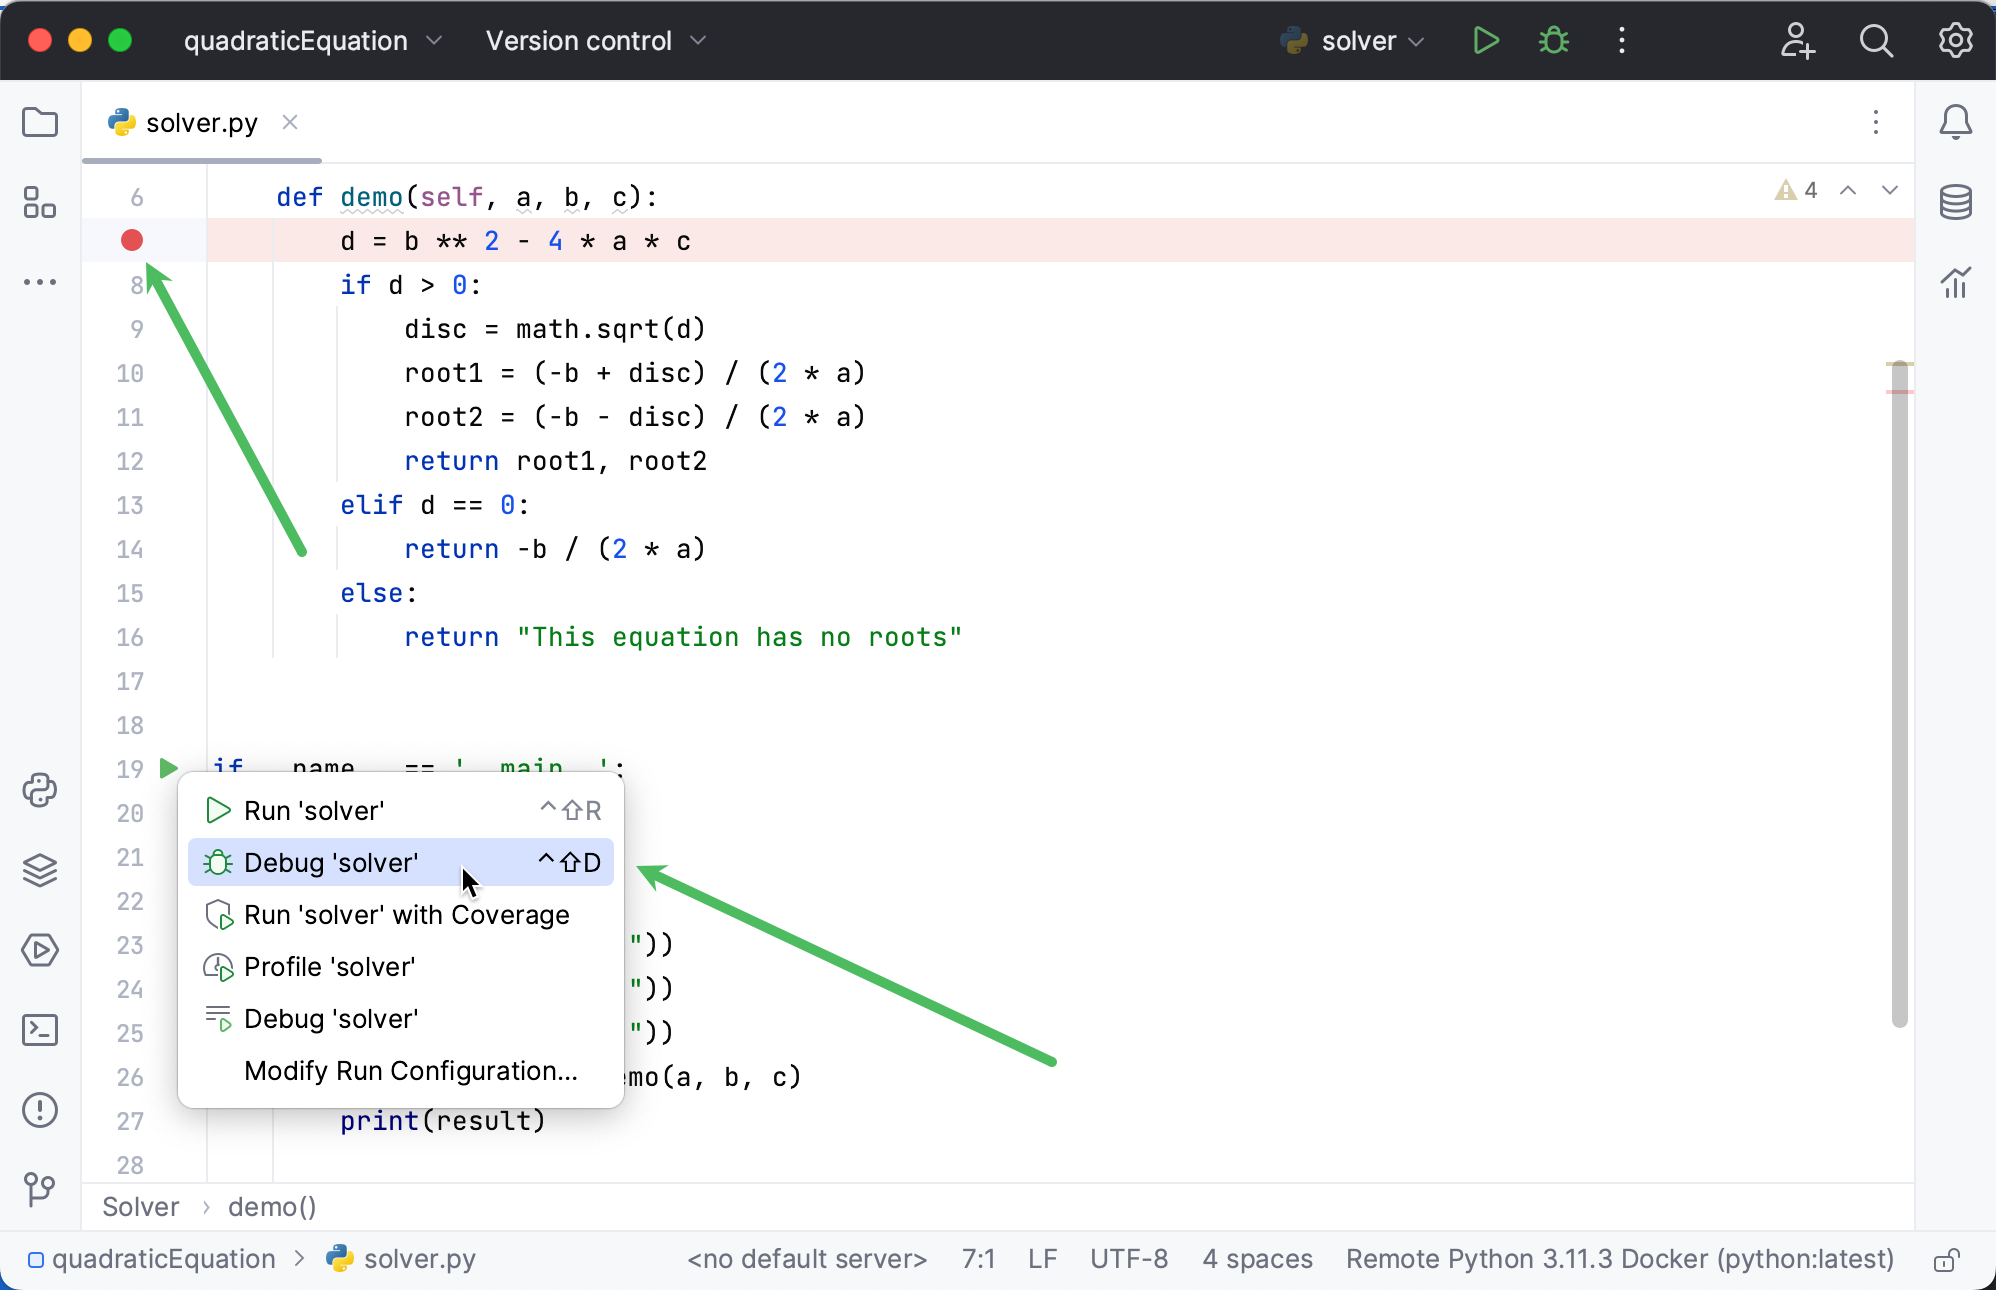Viewport: 1996px width, 1290px height.
Task: Open the quadraticEquation project dropdown
Action: pyautogui.click(x=312, y=41)
